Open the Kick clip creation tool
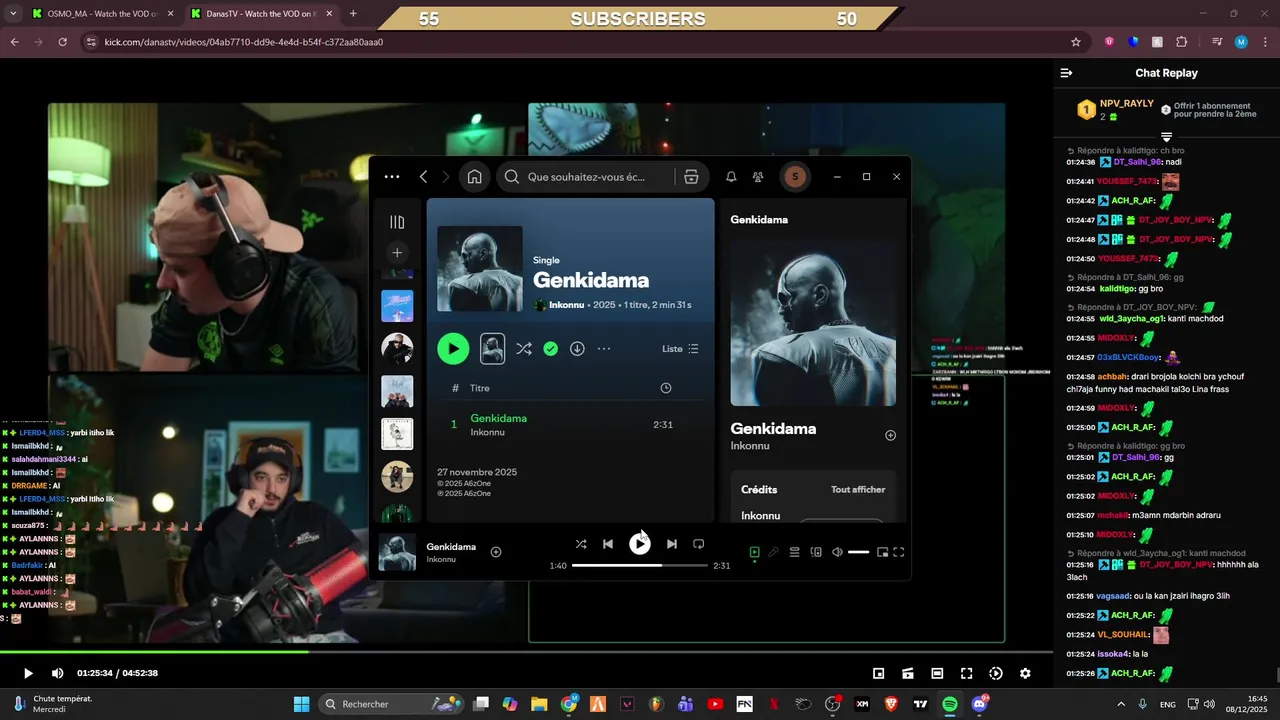The image size is (1280, 720). [908, 673]
